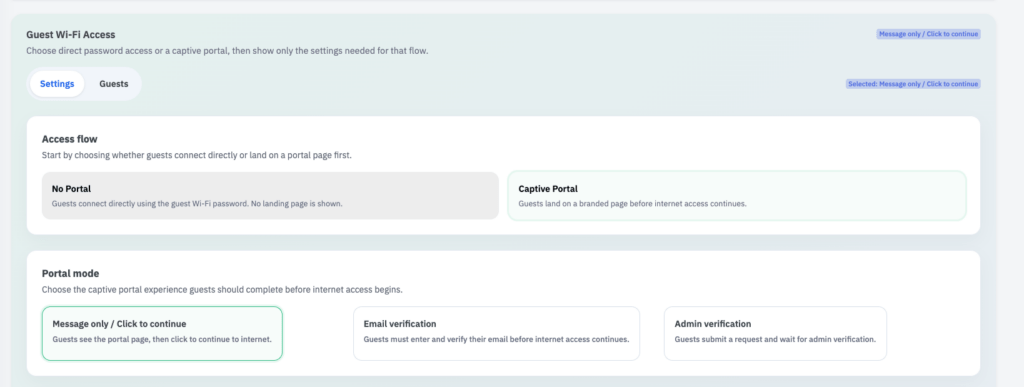Choose the Captive Portal option card
This screenshot has width=1024, height=387.
pos(737,196)
